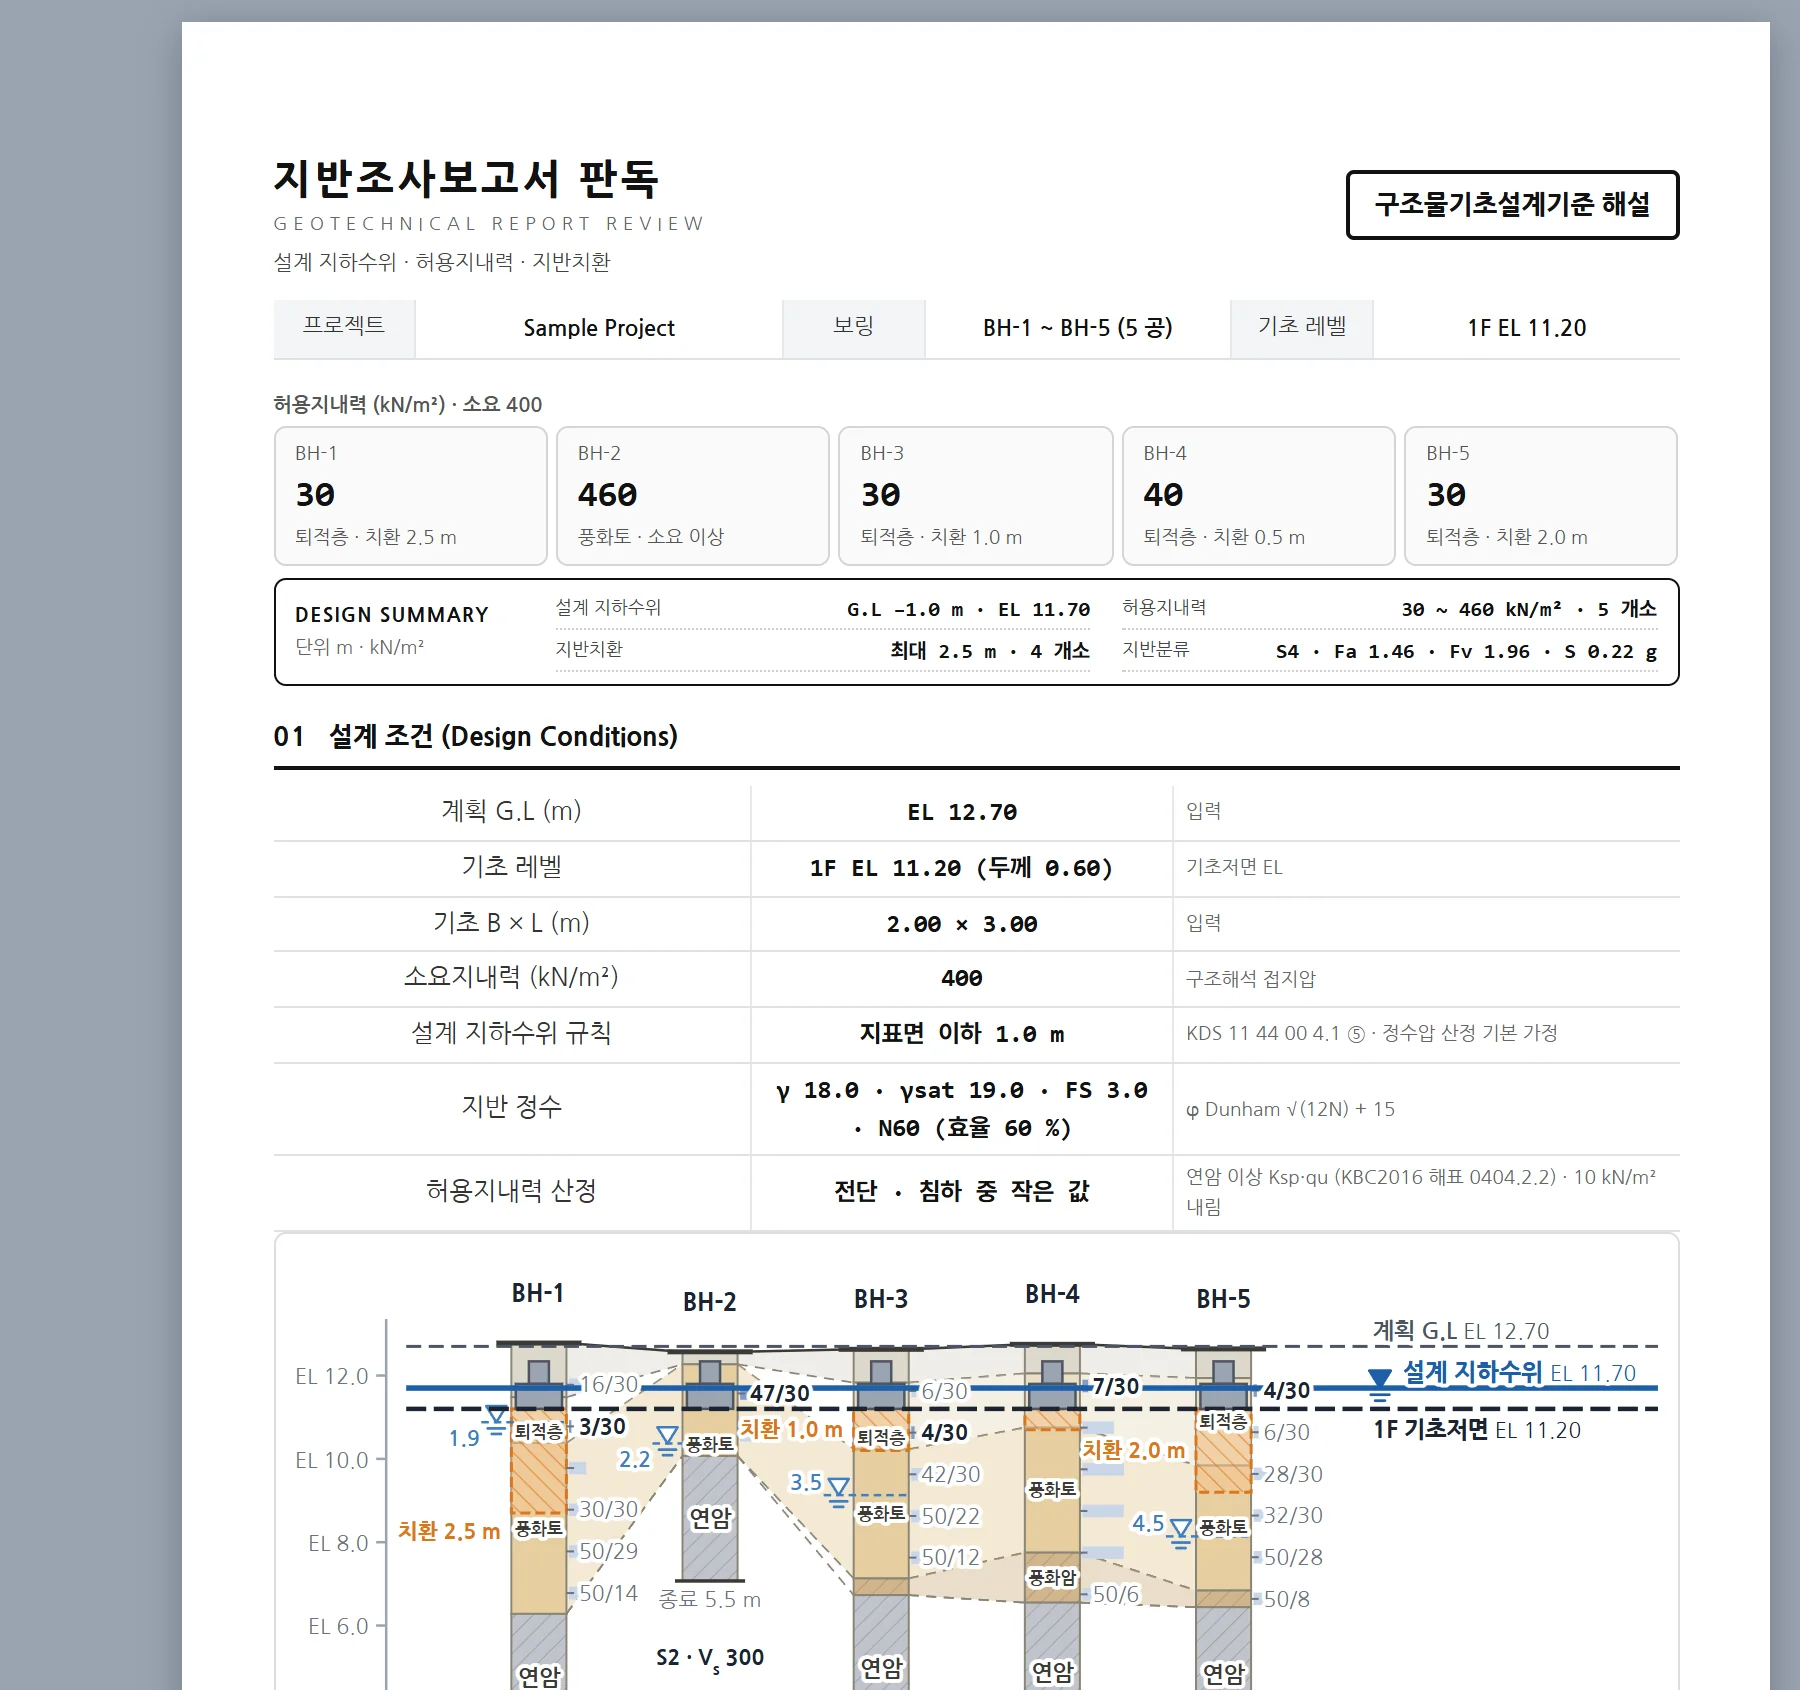Click the Sample Project value
Image resolution: width=1800 pixels, height=1690 pixels.
click(599, 328)
